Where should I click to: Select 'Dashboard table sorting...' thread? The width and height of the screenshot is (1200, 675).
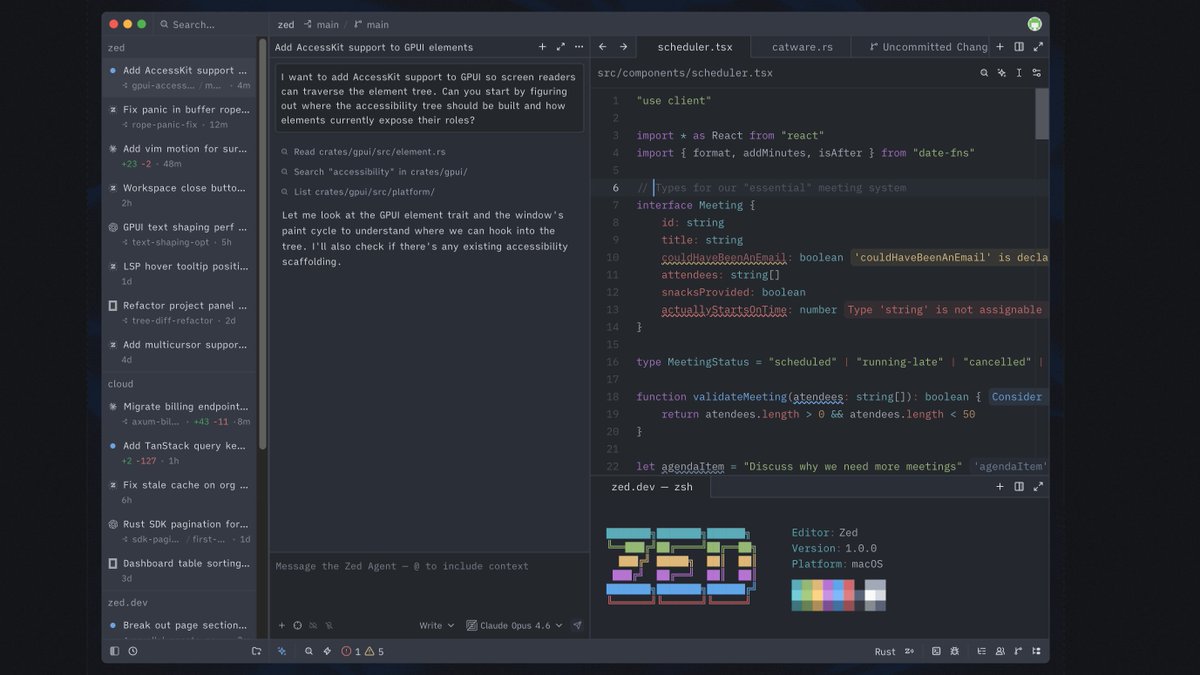tap(179, 570)
